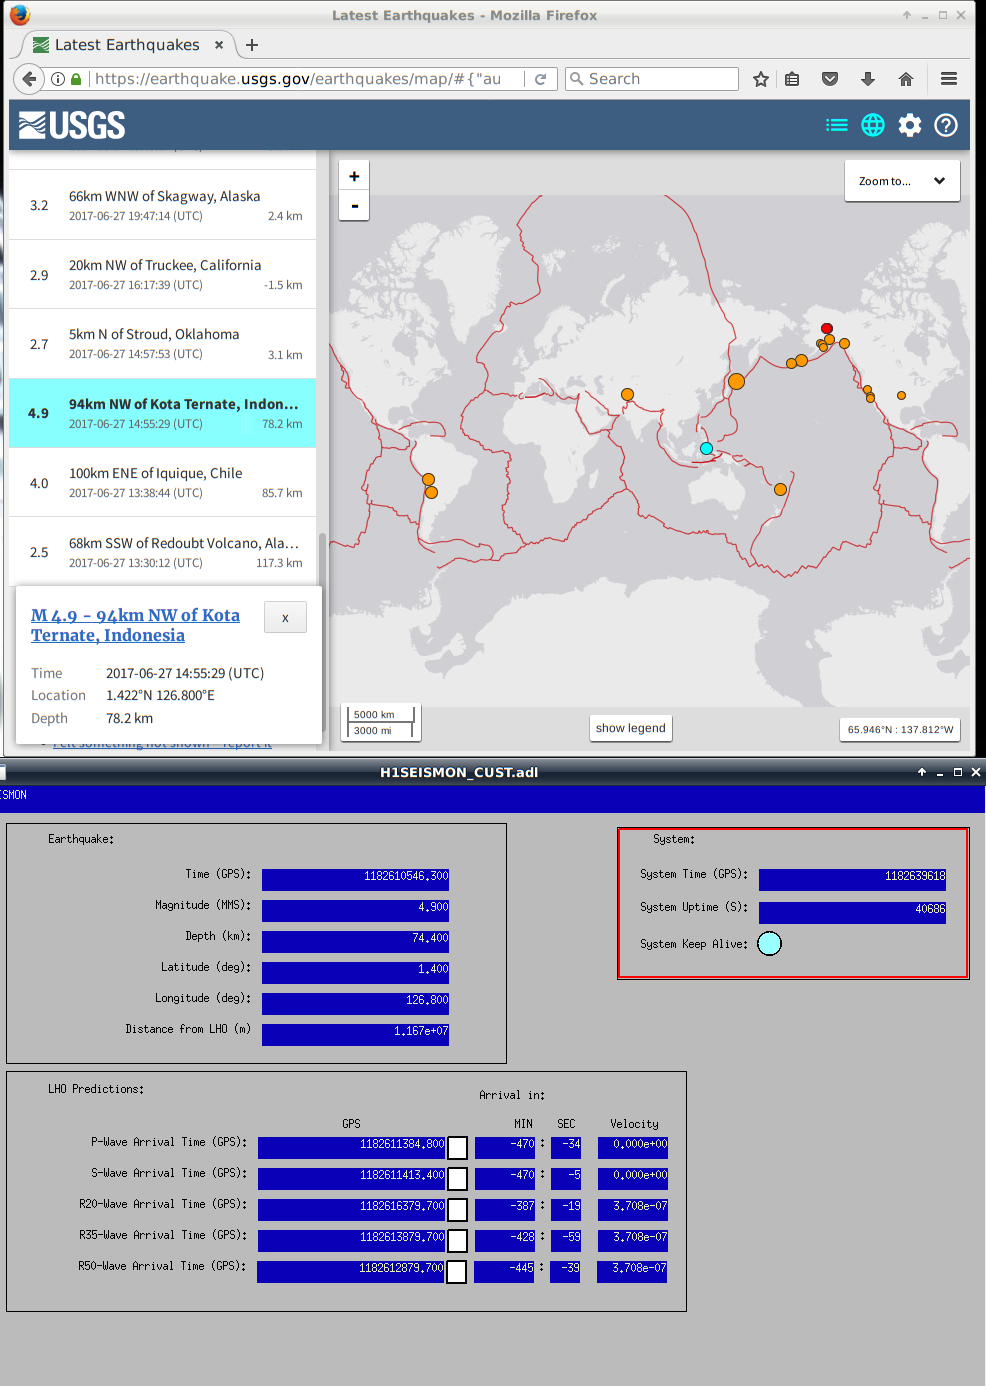Toggle the R20-Wave Arrival Time checkbox
This screenshot has width=986, height=1386.
457,1210
